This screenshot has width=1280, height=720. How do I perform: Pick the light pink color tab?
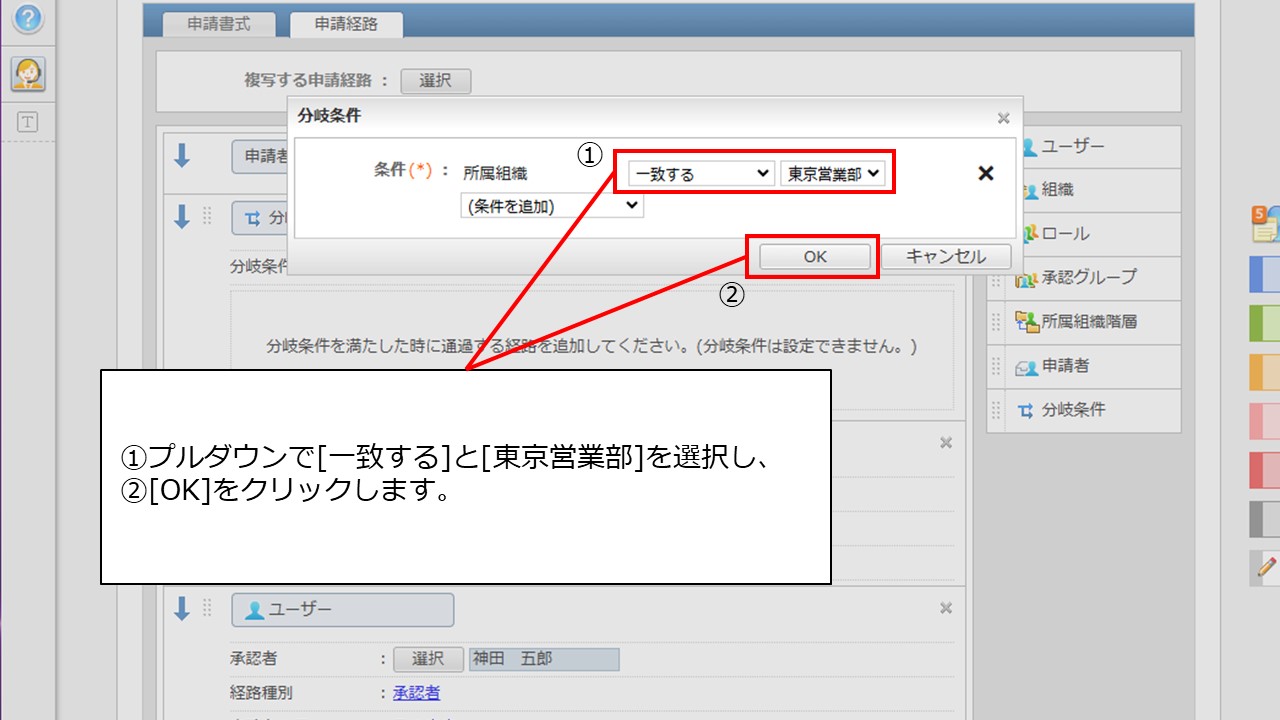click(x=1265, y=421)
